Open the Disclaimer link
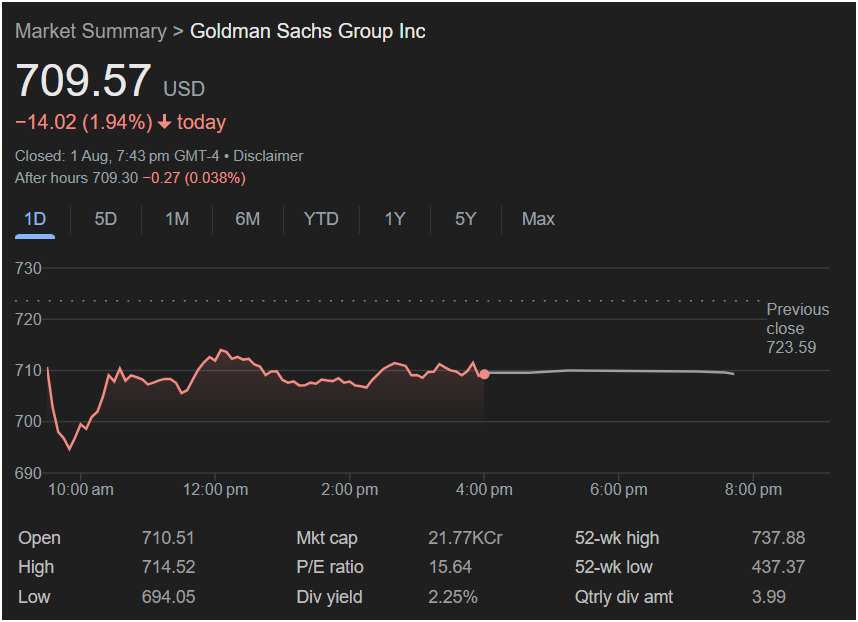 [x=268, y=156]
